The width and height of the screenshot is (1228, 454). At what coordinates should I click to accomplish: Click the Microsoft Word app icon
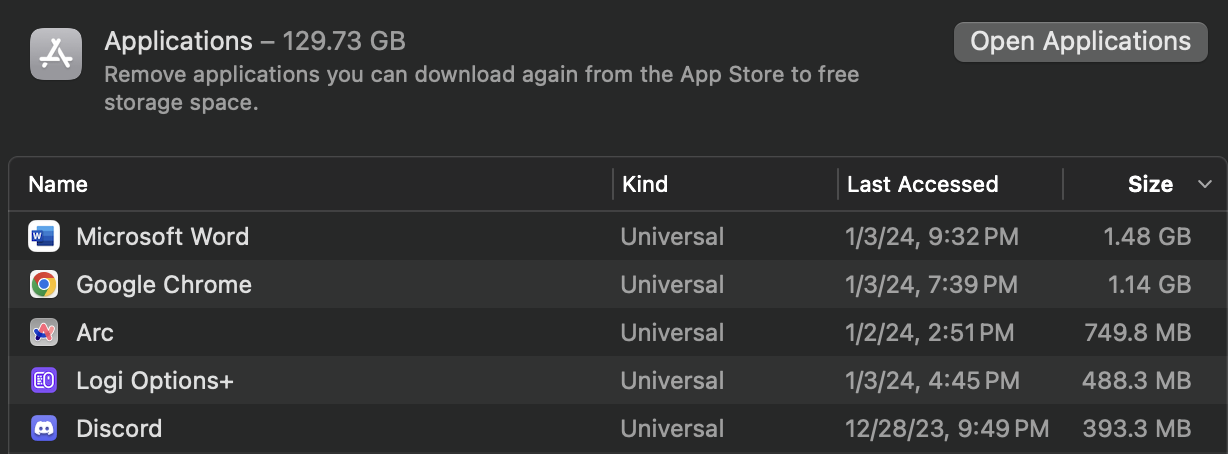44,237
